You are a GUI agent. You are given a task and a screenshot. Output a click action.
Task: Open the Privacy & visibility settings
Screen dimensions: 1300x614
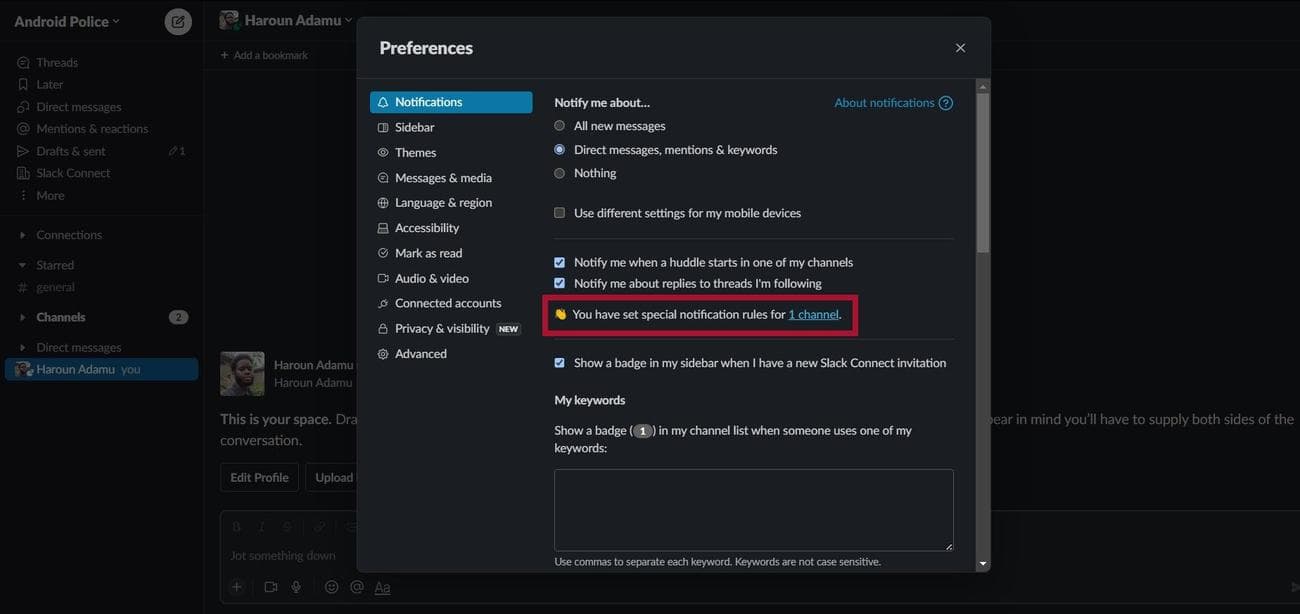coord(442,327)
